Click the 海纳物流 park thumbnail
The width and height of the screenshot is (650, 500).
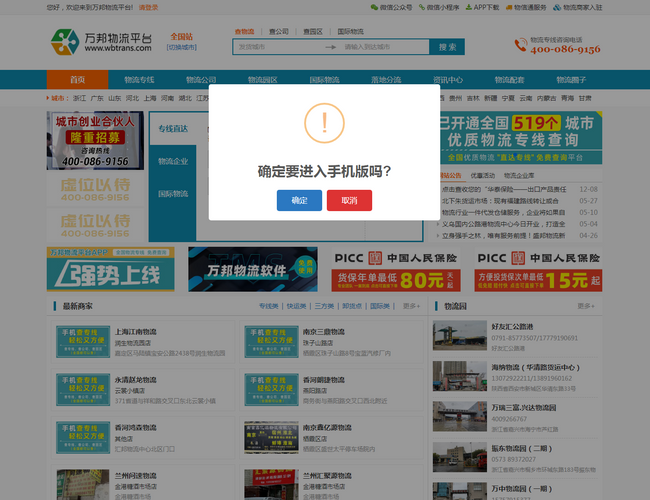460,376
